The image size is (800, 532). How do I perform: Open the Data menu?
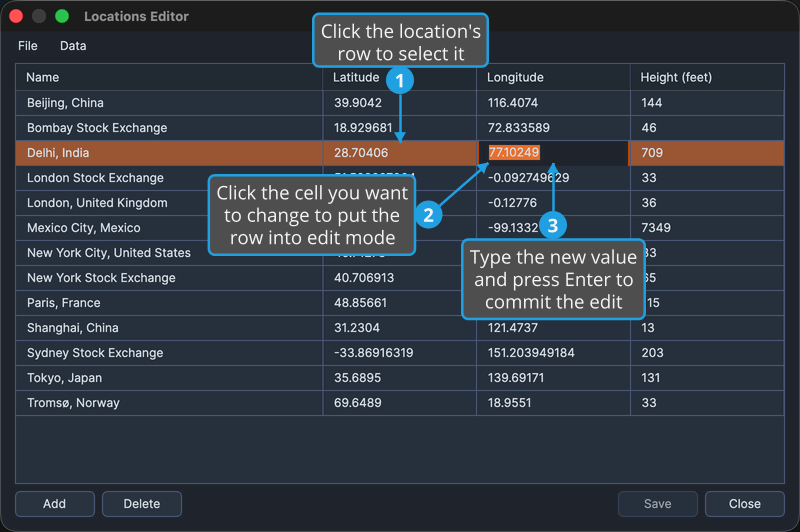73,46
